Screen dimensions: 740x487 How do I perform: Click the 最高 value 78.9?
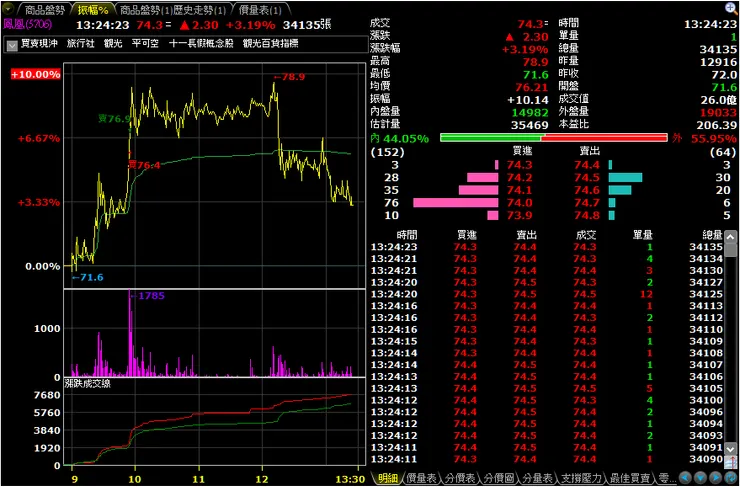535,61
